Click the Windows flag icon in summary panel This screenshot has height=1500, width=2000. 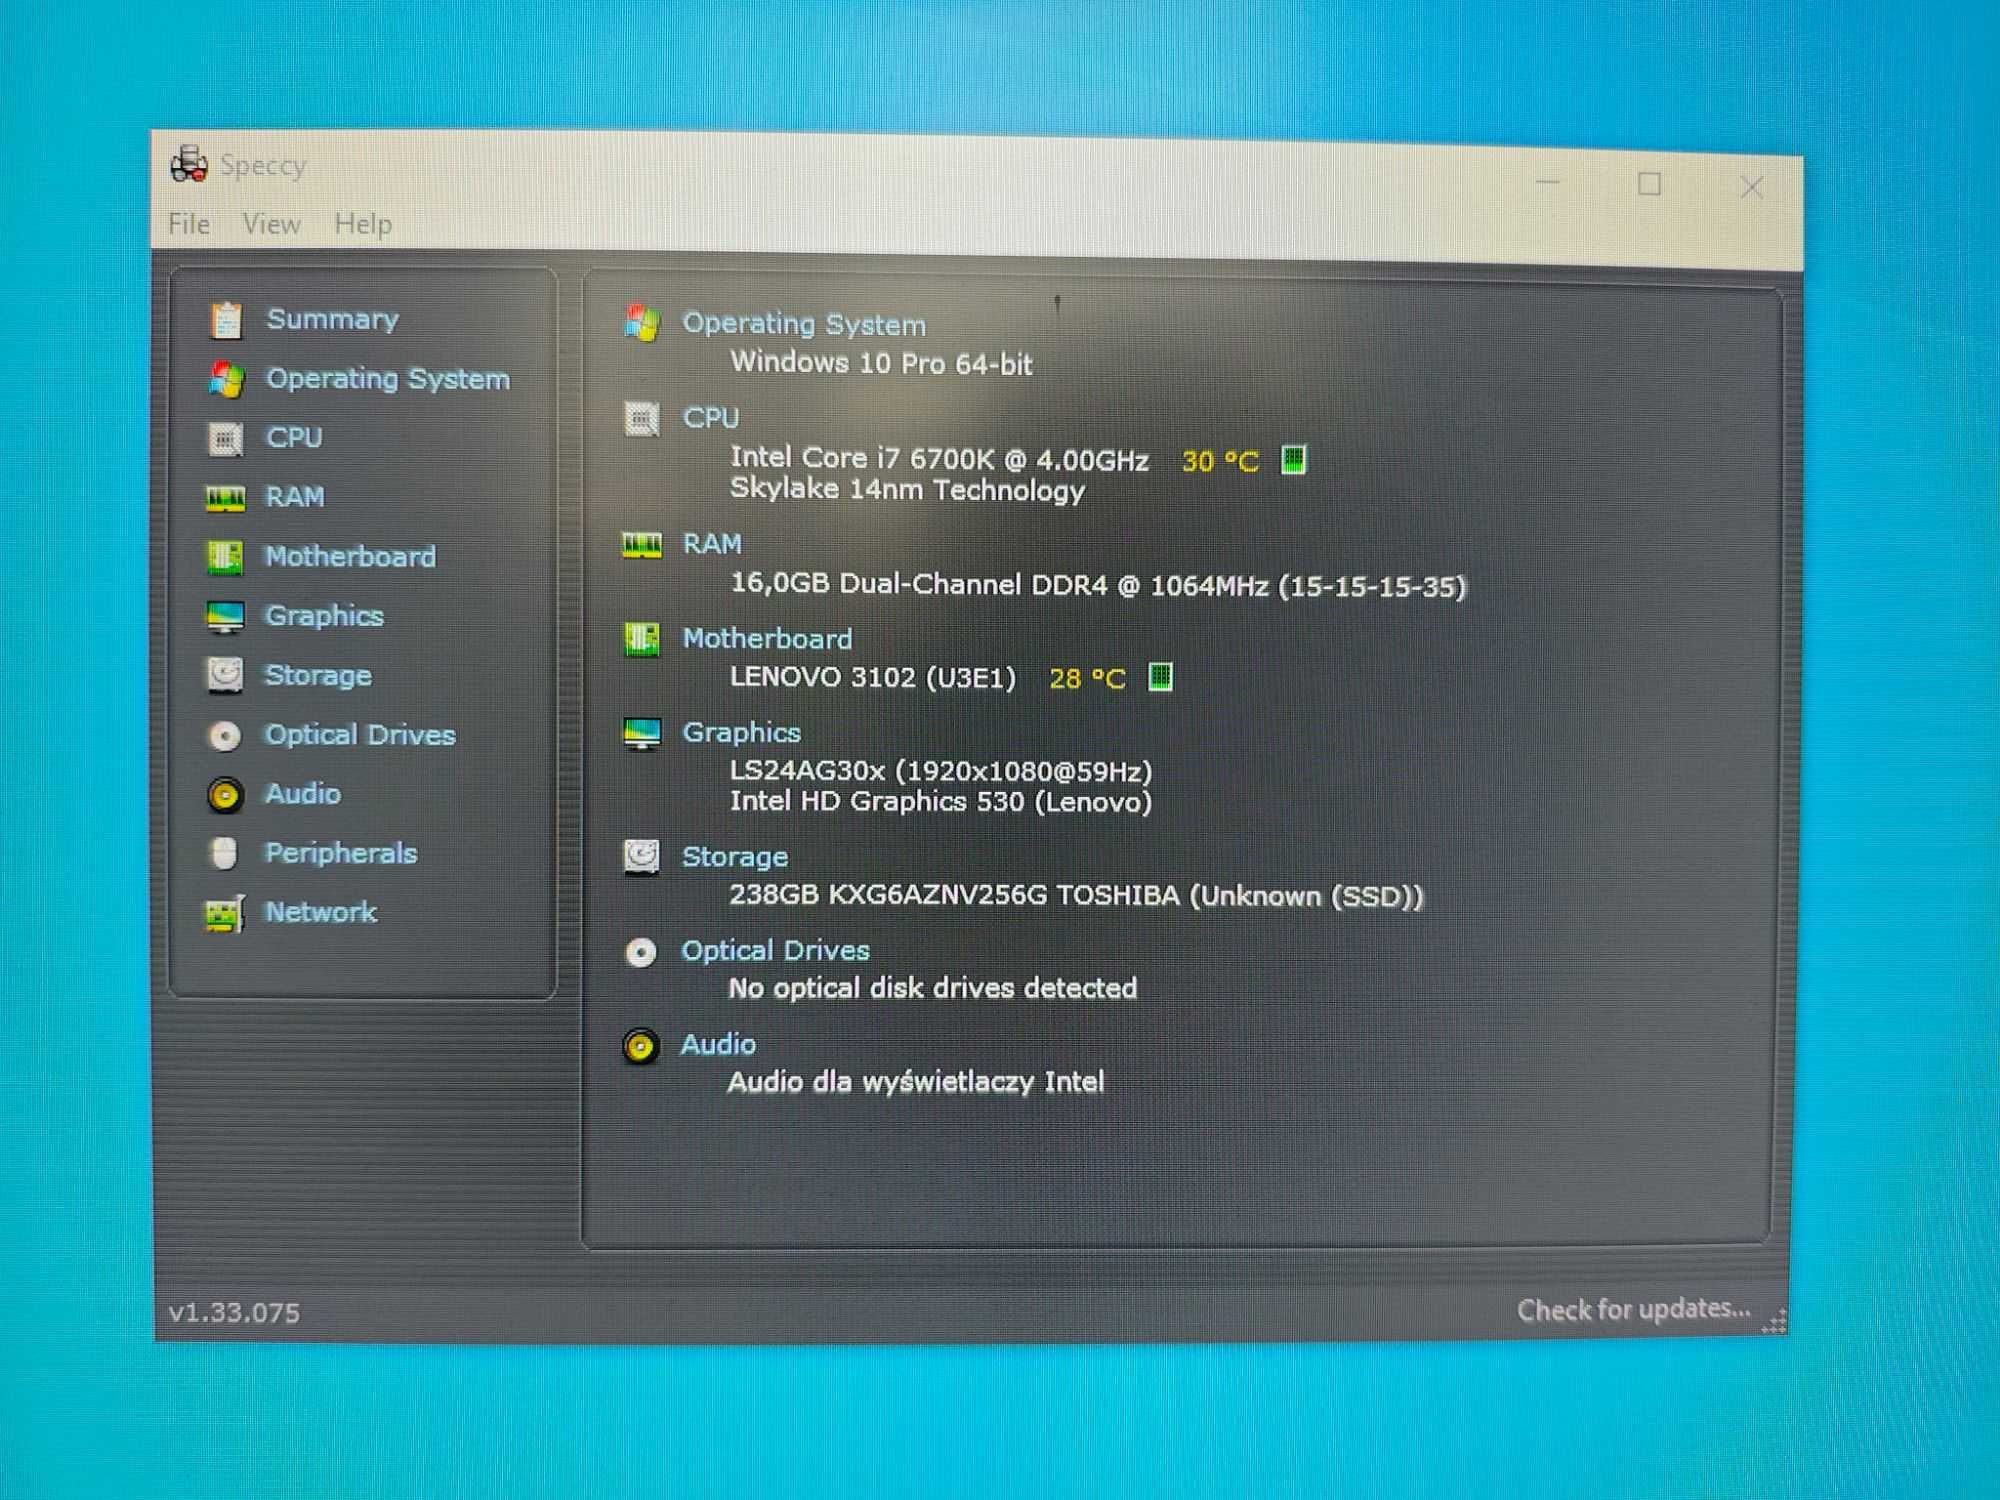[641, 323]
